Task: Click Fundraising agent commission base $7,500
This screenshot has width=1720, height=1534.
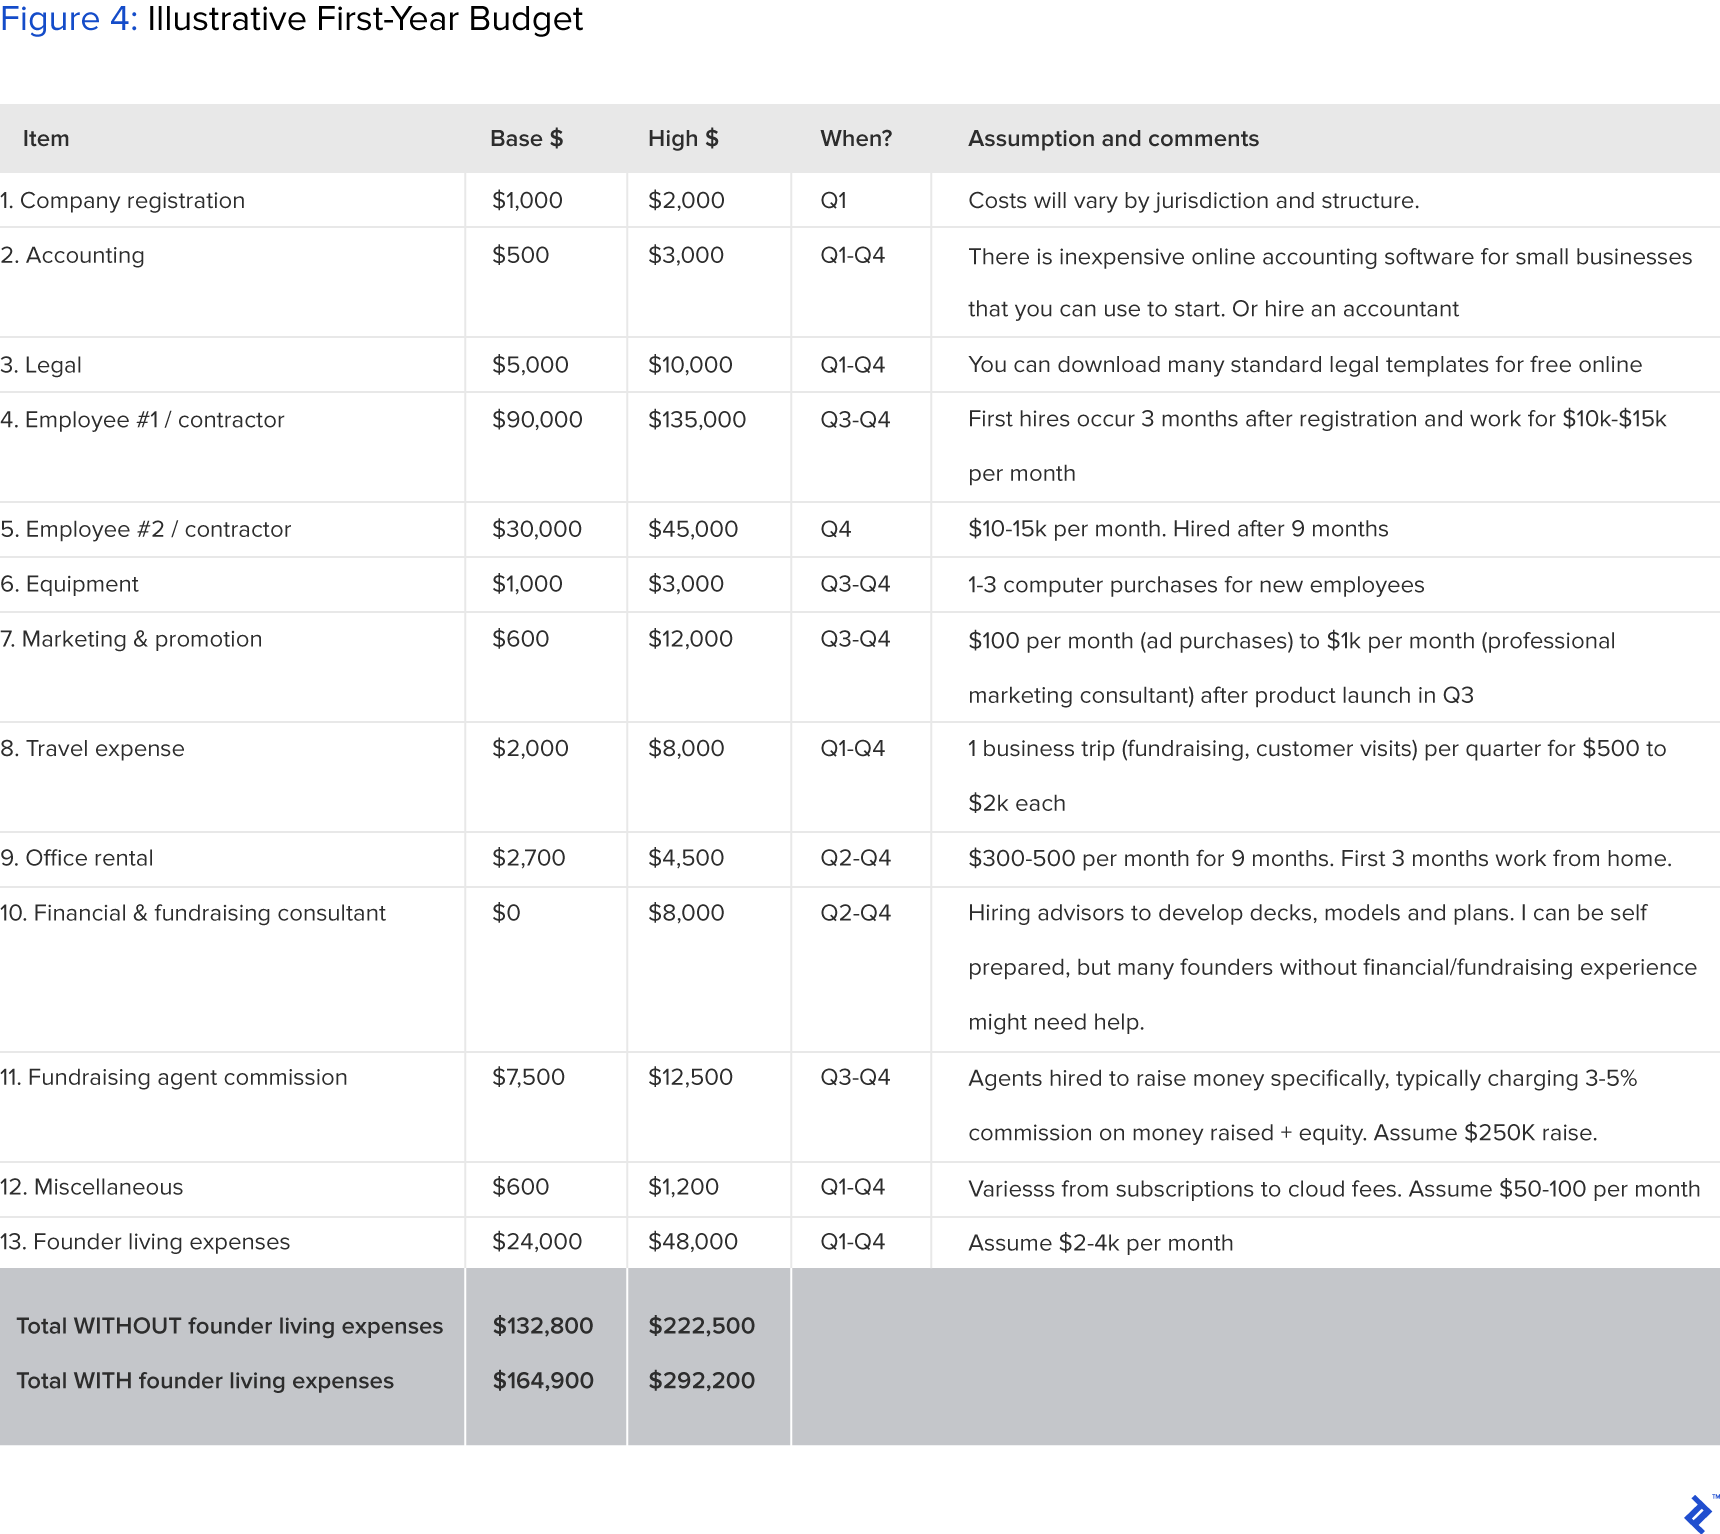Action: [x=528, y=1077]
